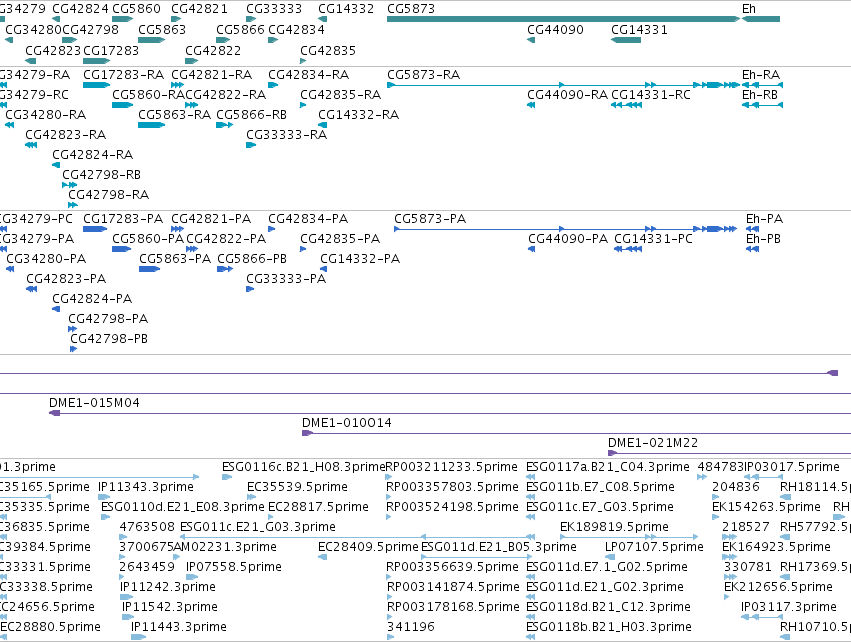Click protein CG44090-PA
Image resolution: width=851 pixels, height=642 pixels.
(x=531, y=249)
